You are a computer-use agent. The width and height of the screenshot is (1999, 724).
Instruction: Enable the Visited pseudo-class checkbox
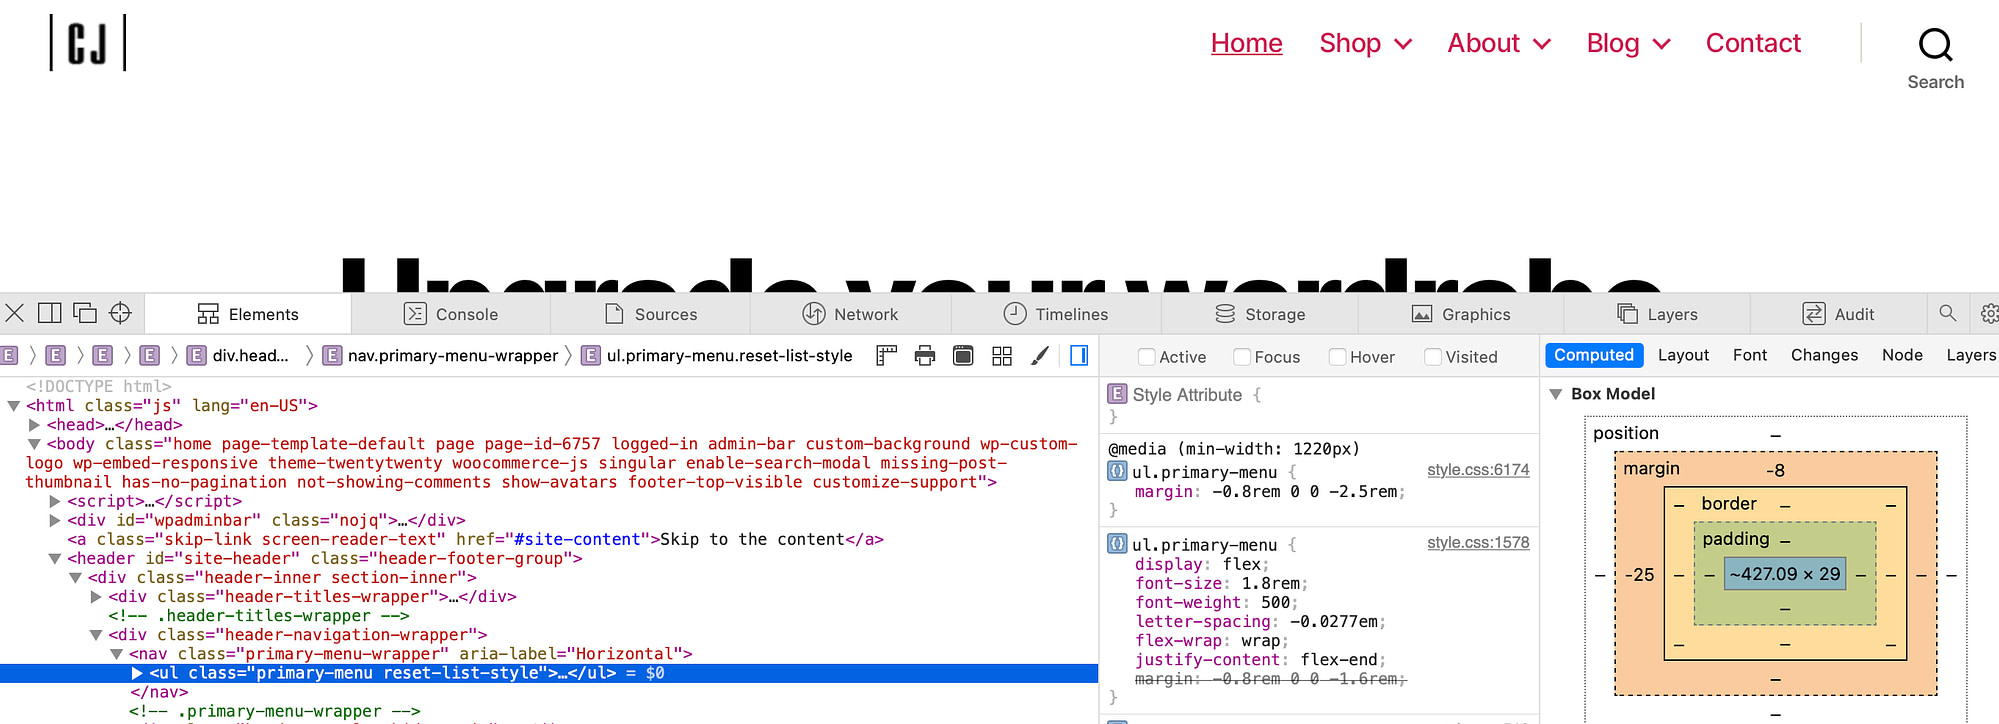tap(1433, 357)
